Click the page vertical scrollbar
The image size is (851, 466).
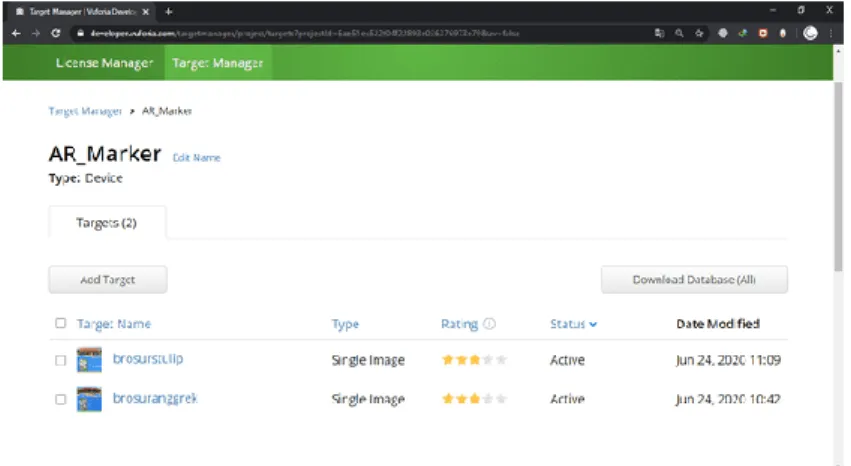[x=839, y=176]
